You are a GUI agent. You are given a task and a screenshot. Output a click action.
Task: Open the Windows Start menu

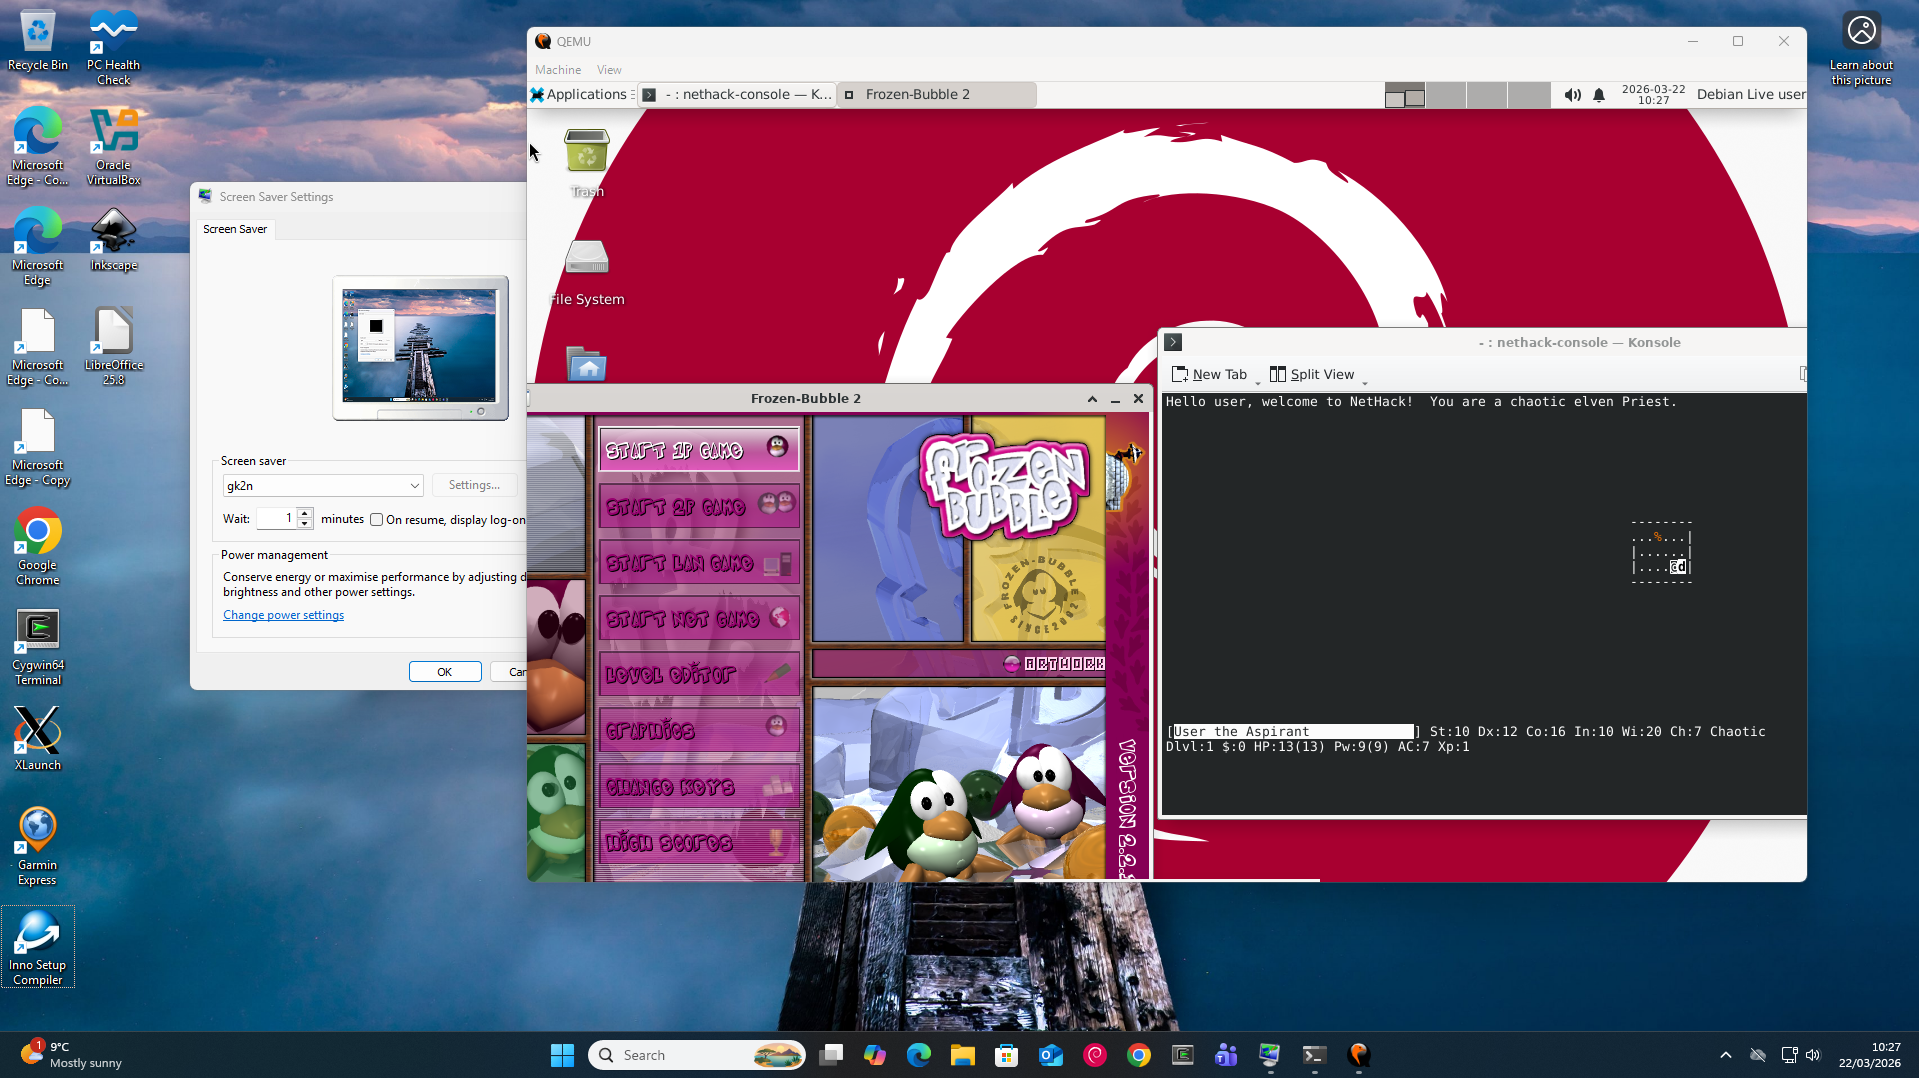pos(562,1056)
